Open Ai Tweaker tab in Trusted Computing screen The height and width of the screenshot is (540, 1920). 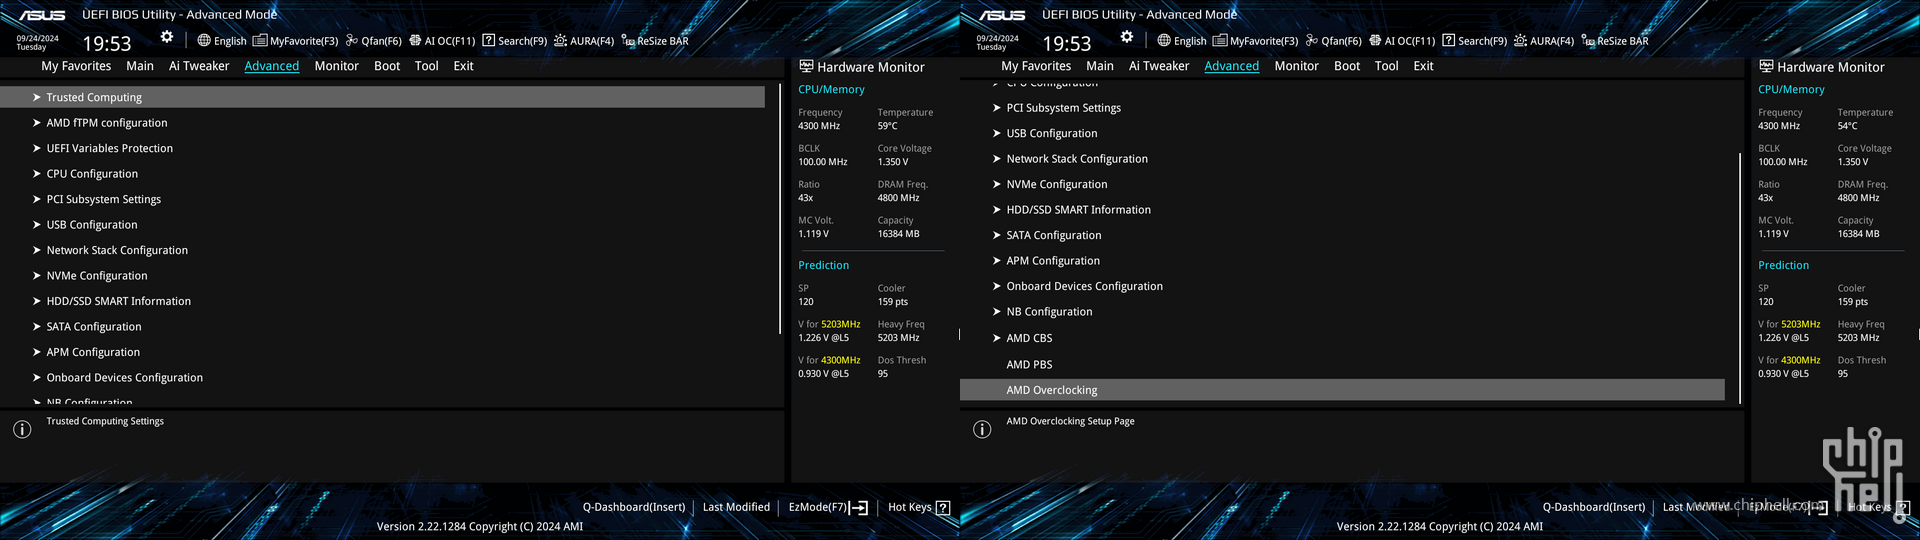click(199, 66)
